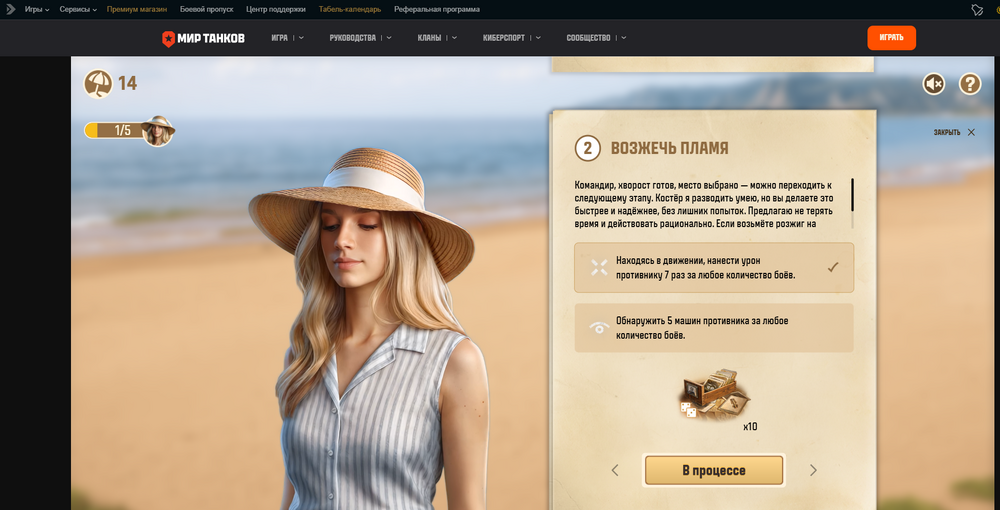Image resolution: width=1000 pixels, height=510 pixels.
Task: Expand the Сообщество dropdown chevron
Action: pos(623,38)
